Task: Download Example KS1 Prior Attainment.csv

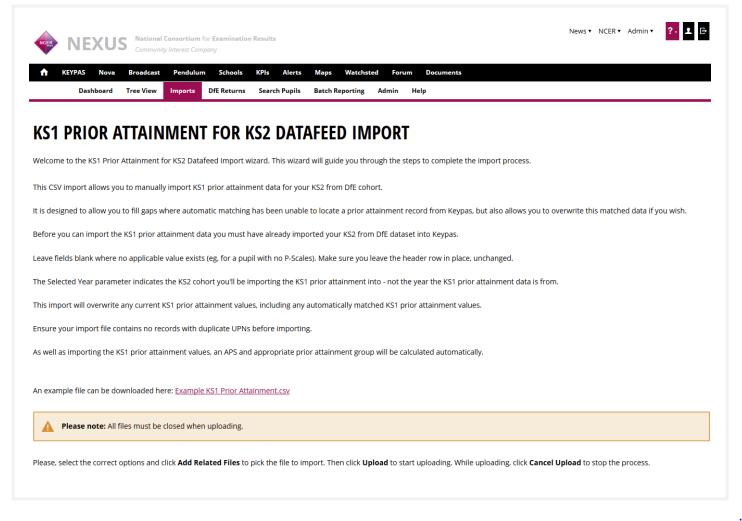Action: (x=232, y=390)
